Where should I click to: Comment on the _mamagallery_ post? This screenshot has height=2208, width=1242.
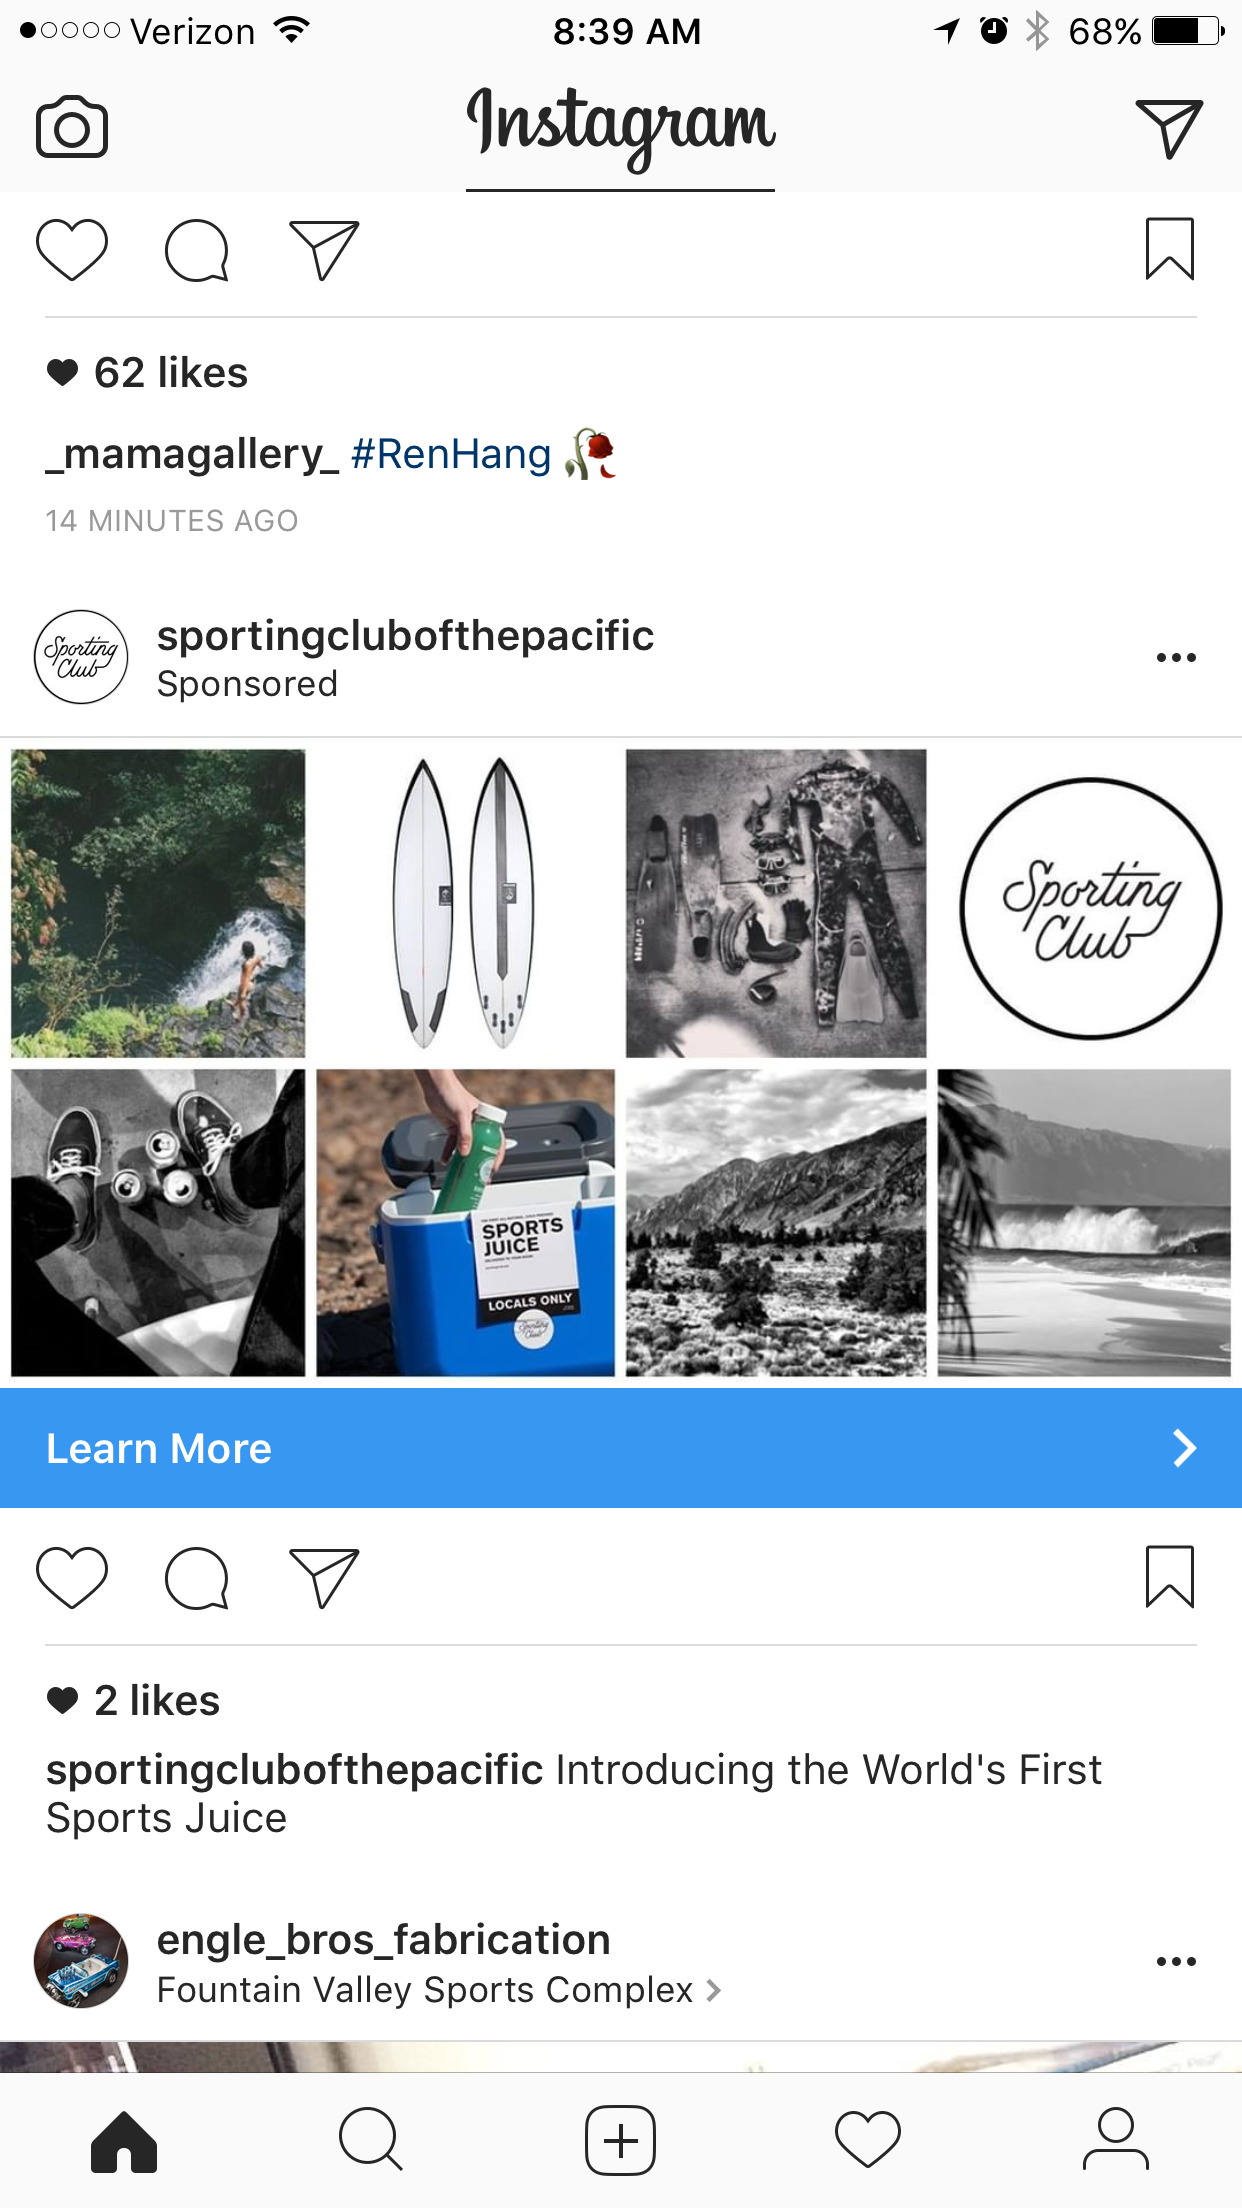coord(197,250)
